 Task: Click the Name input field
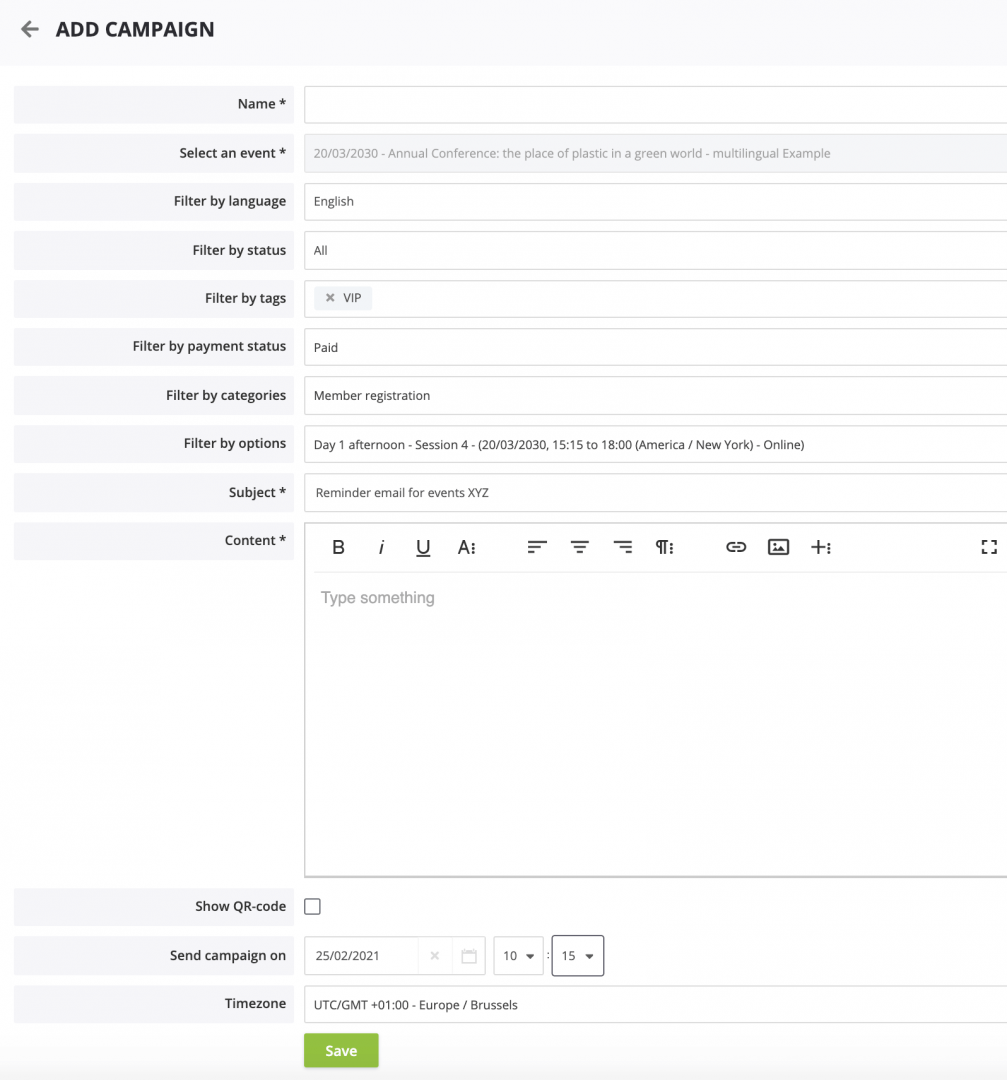650,104
